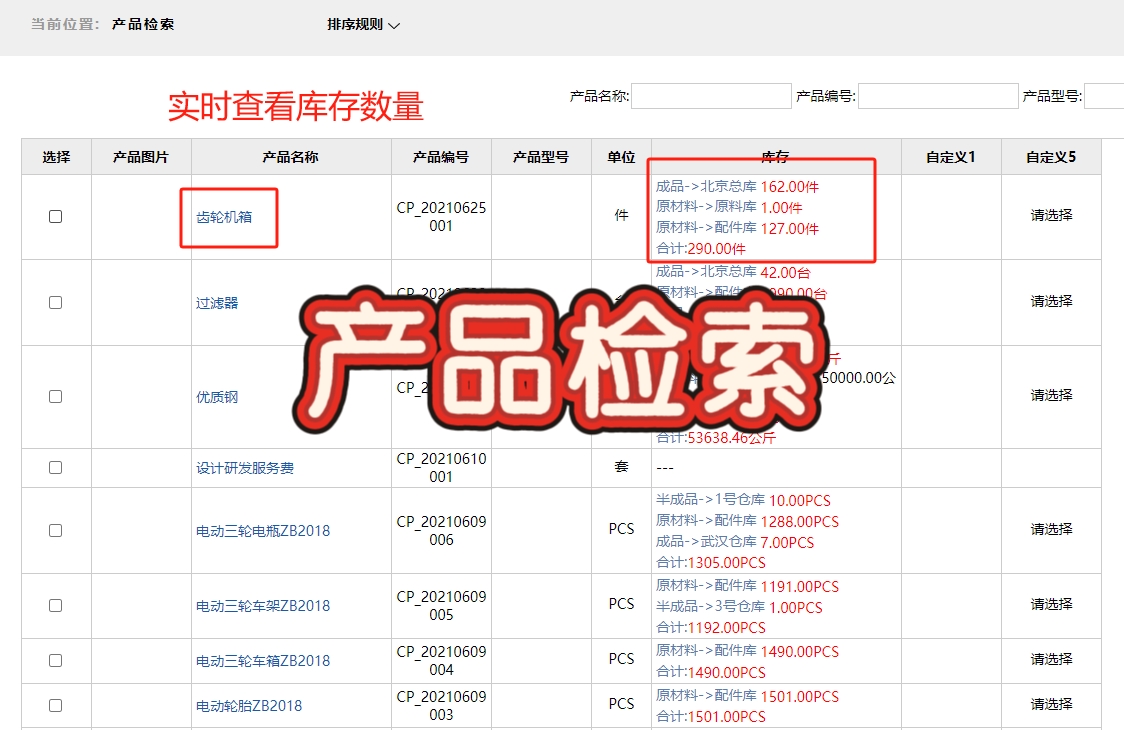
Task: Click stock line 配件库 1288.00PCS
Action: pos(748,521)
